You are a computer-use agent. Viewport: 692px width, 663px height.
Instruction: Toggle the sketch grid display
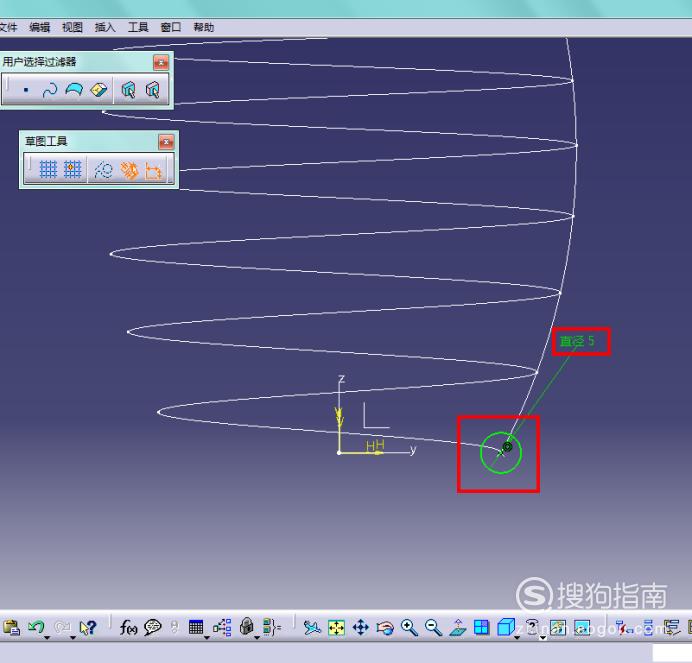[x=48, y=170]
